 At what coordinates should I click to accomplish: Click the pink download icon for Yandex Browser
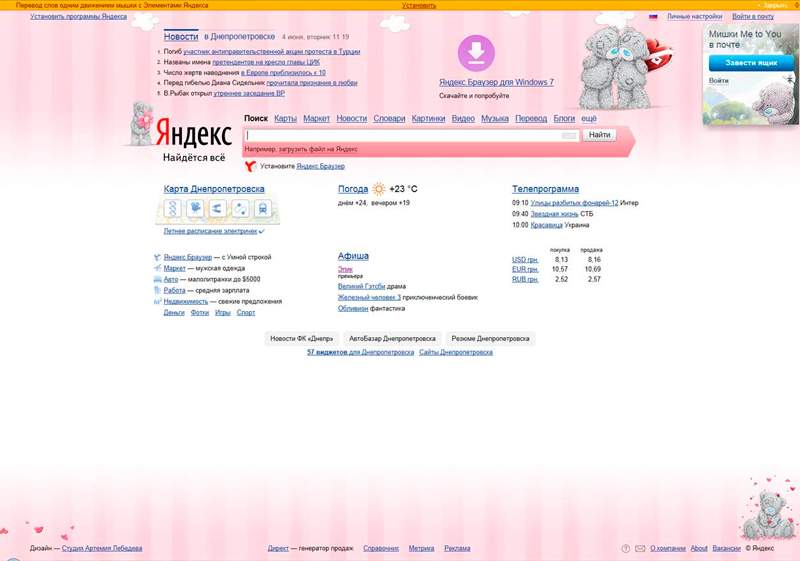click(x=476, y=53)
